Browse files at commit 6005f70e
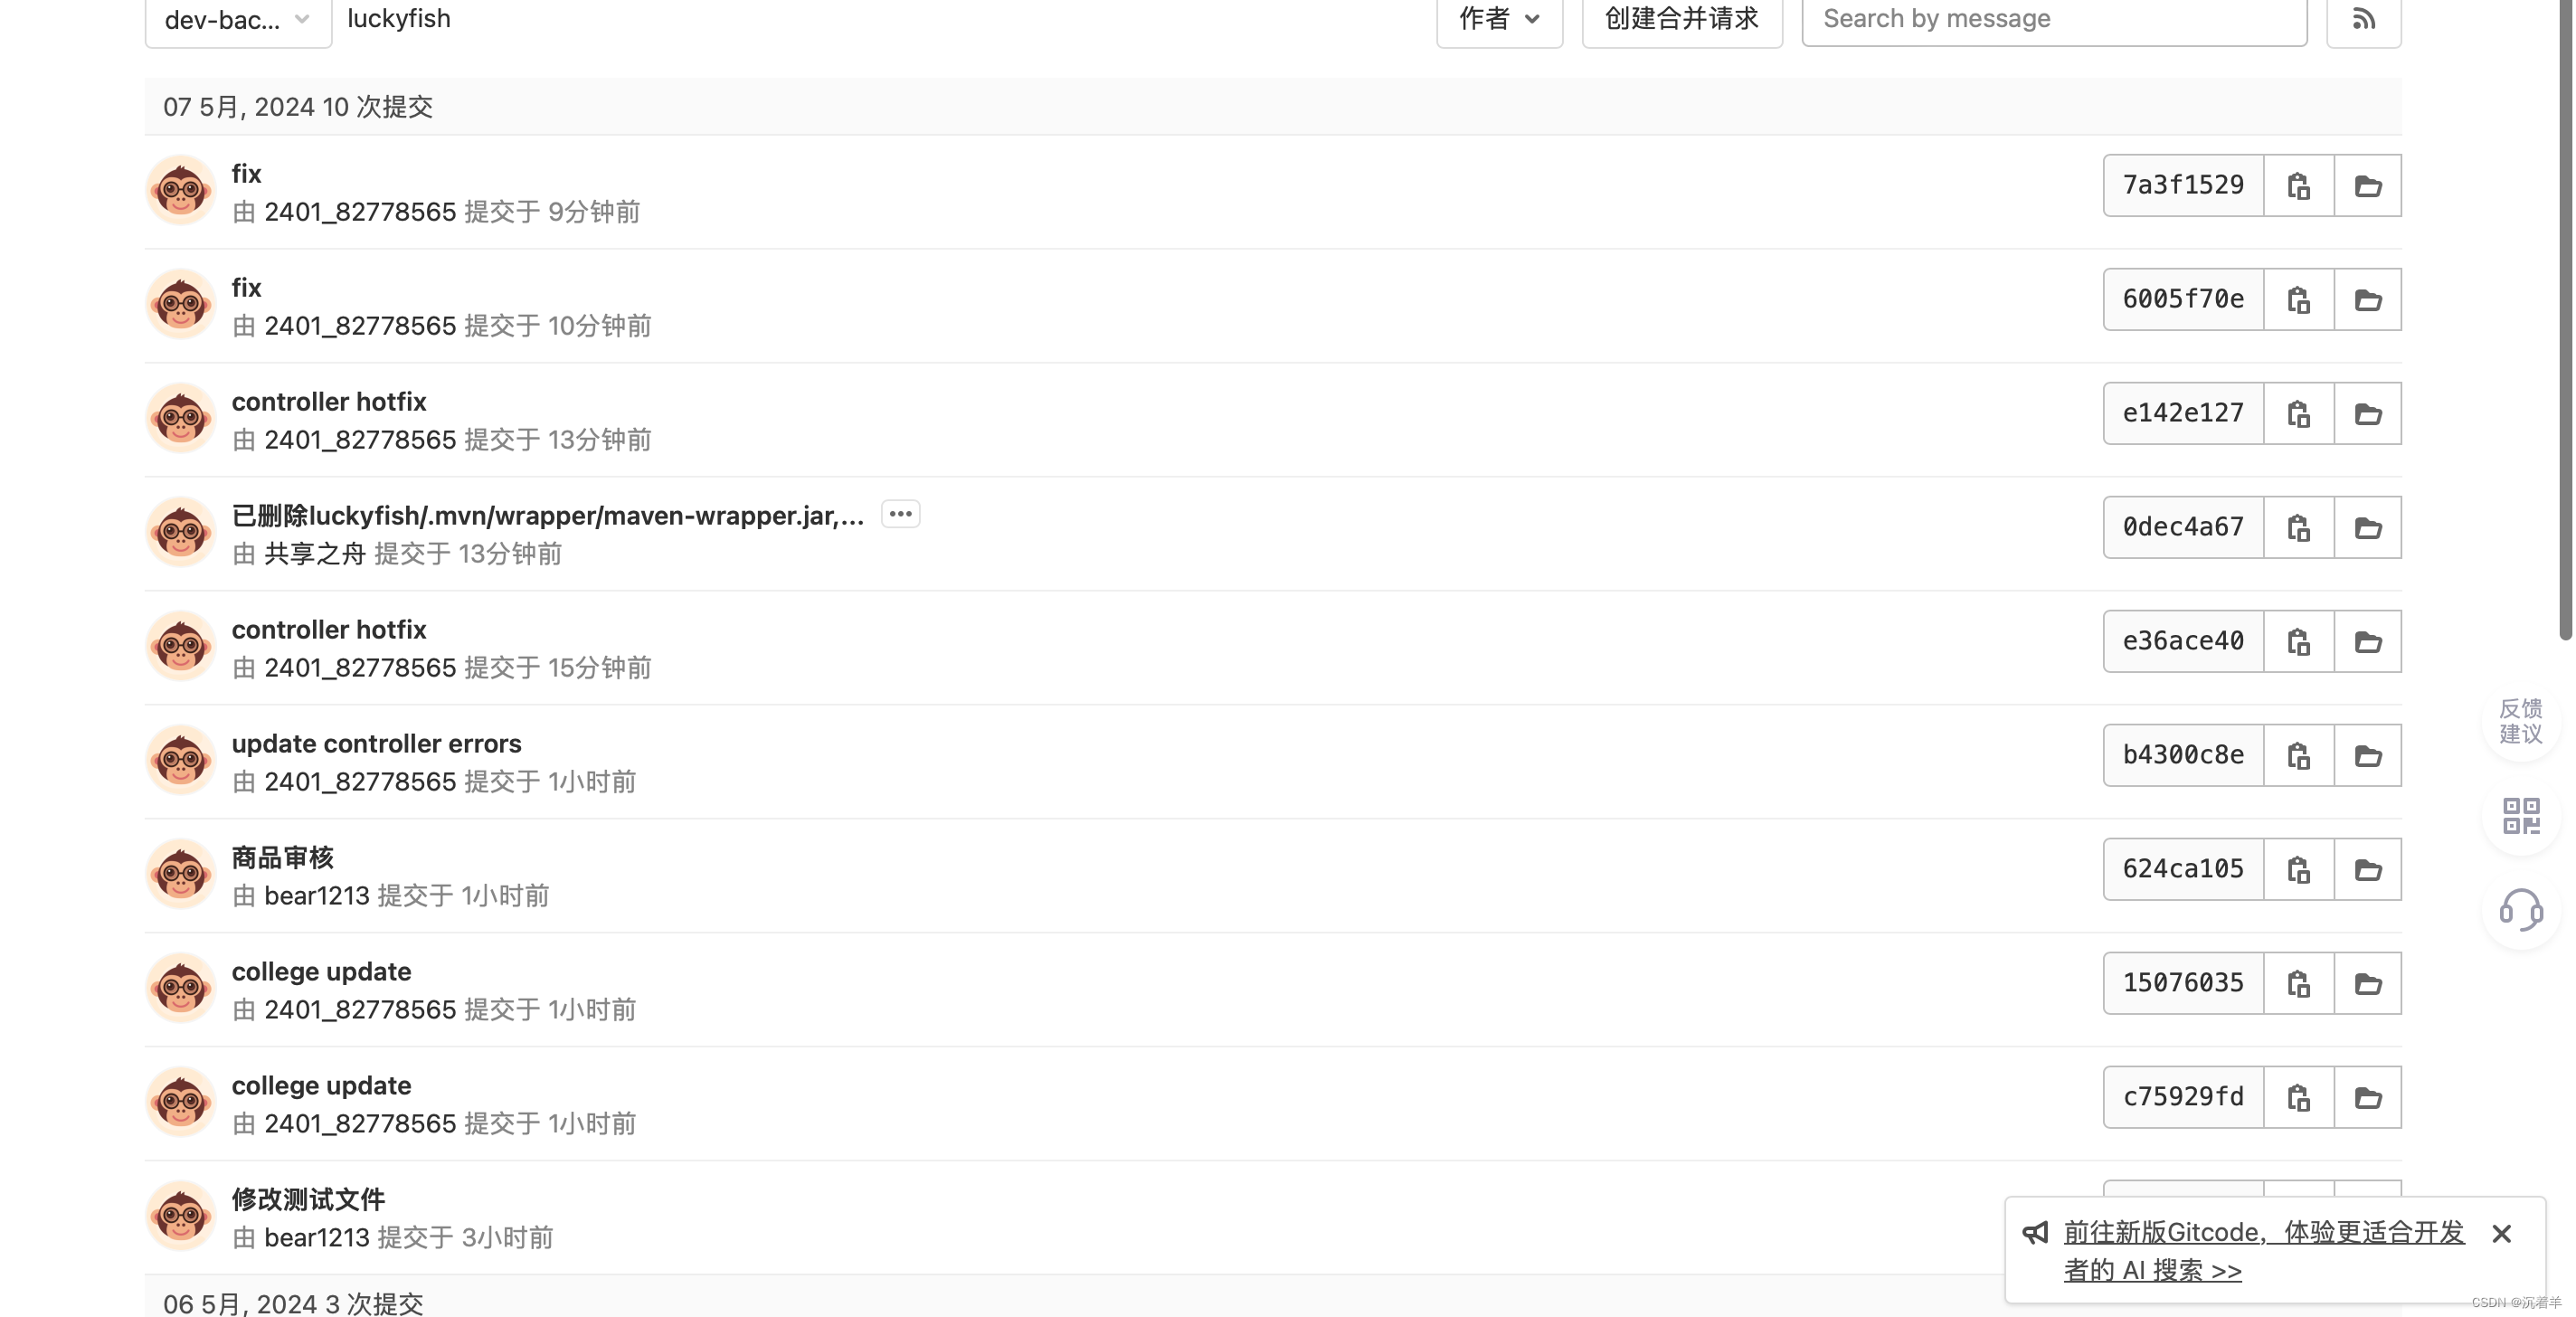Viewport: 2576px width, 1317px height. click(x=2367, y=300)
